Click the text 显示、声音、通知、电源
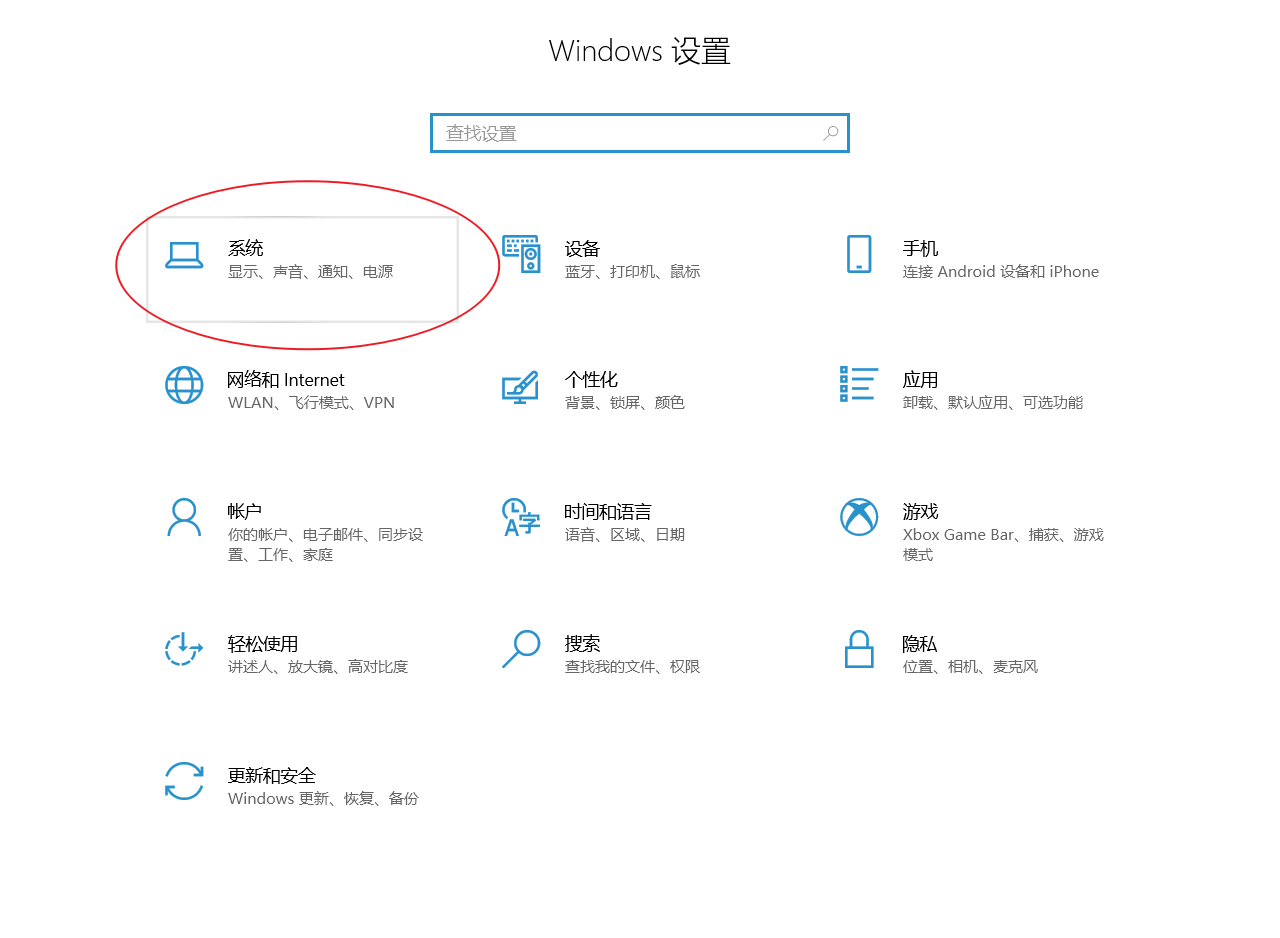This screenshot has height=938, width=1280. pyautogui.click(x=311, y=272)
